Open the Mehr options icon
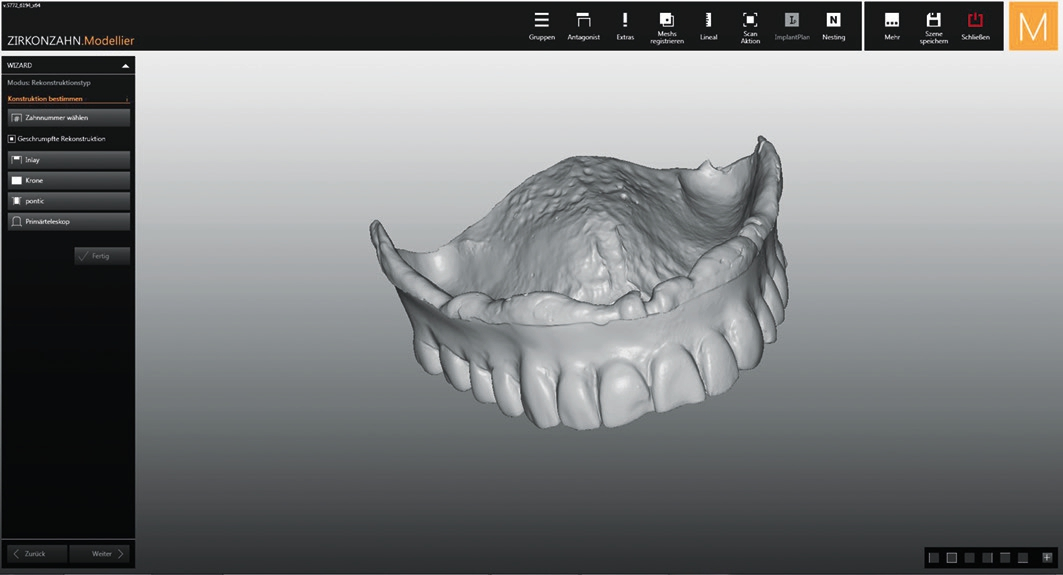 (x=892, y=20)
